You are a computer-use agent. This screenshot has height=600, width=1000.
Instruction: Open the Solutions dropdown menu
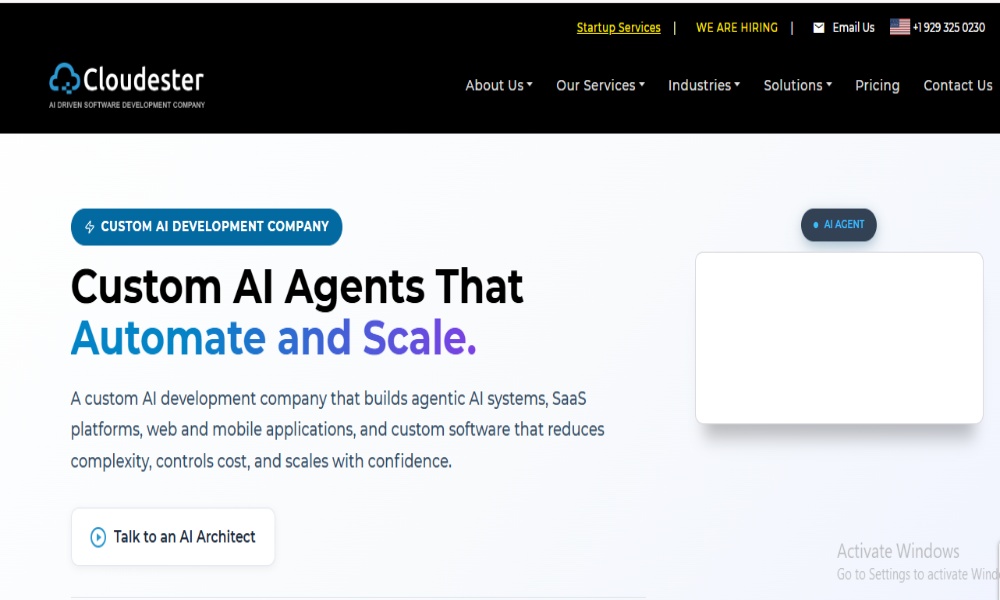pyautogui.click(x=797, y=86)
